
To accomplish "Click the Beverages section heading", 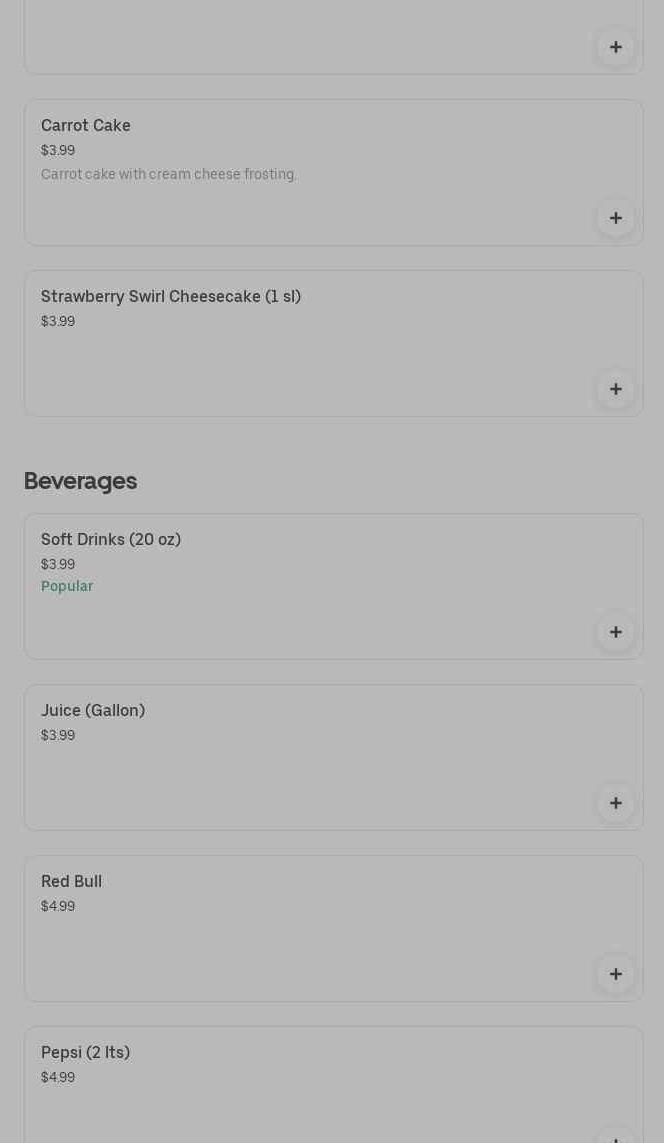I will click(80, 481).
